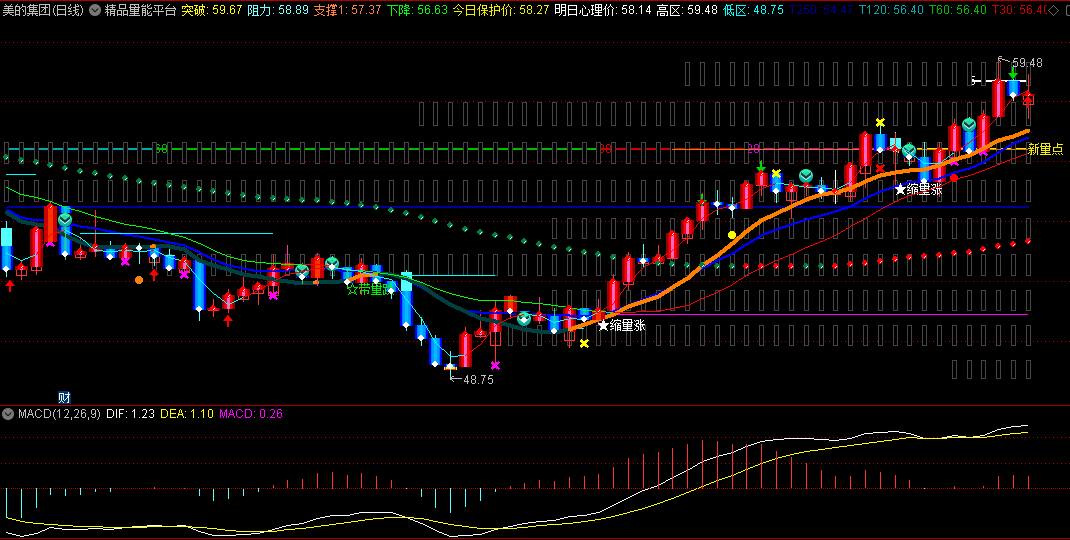Click the DIF: 1.23 readout
The width and height of the screenshot is (1070, 540).
click(x=131, y=414)
